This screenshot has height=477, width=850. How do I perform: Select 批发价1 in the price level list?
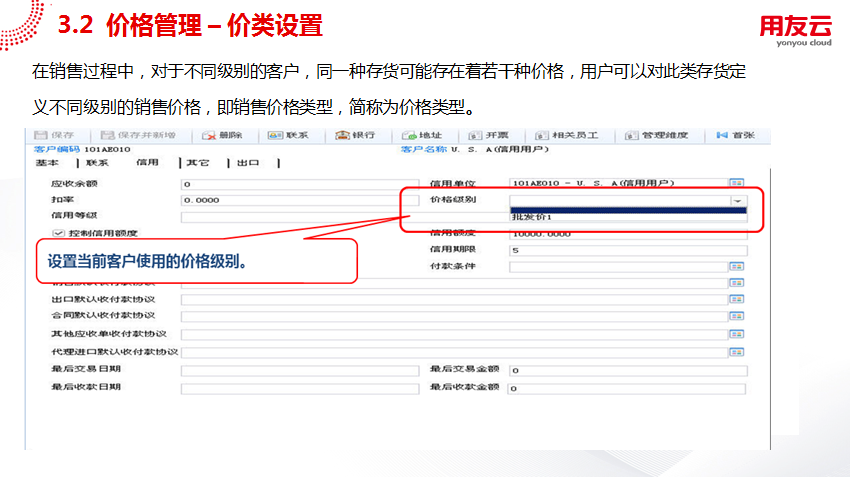coord(628,217)
